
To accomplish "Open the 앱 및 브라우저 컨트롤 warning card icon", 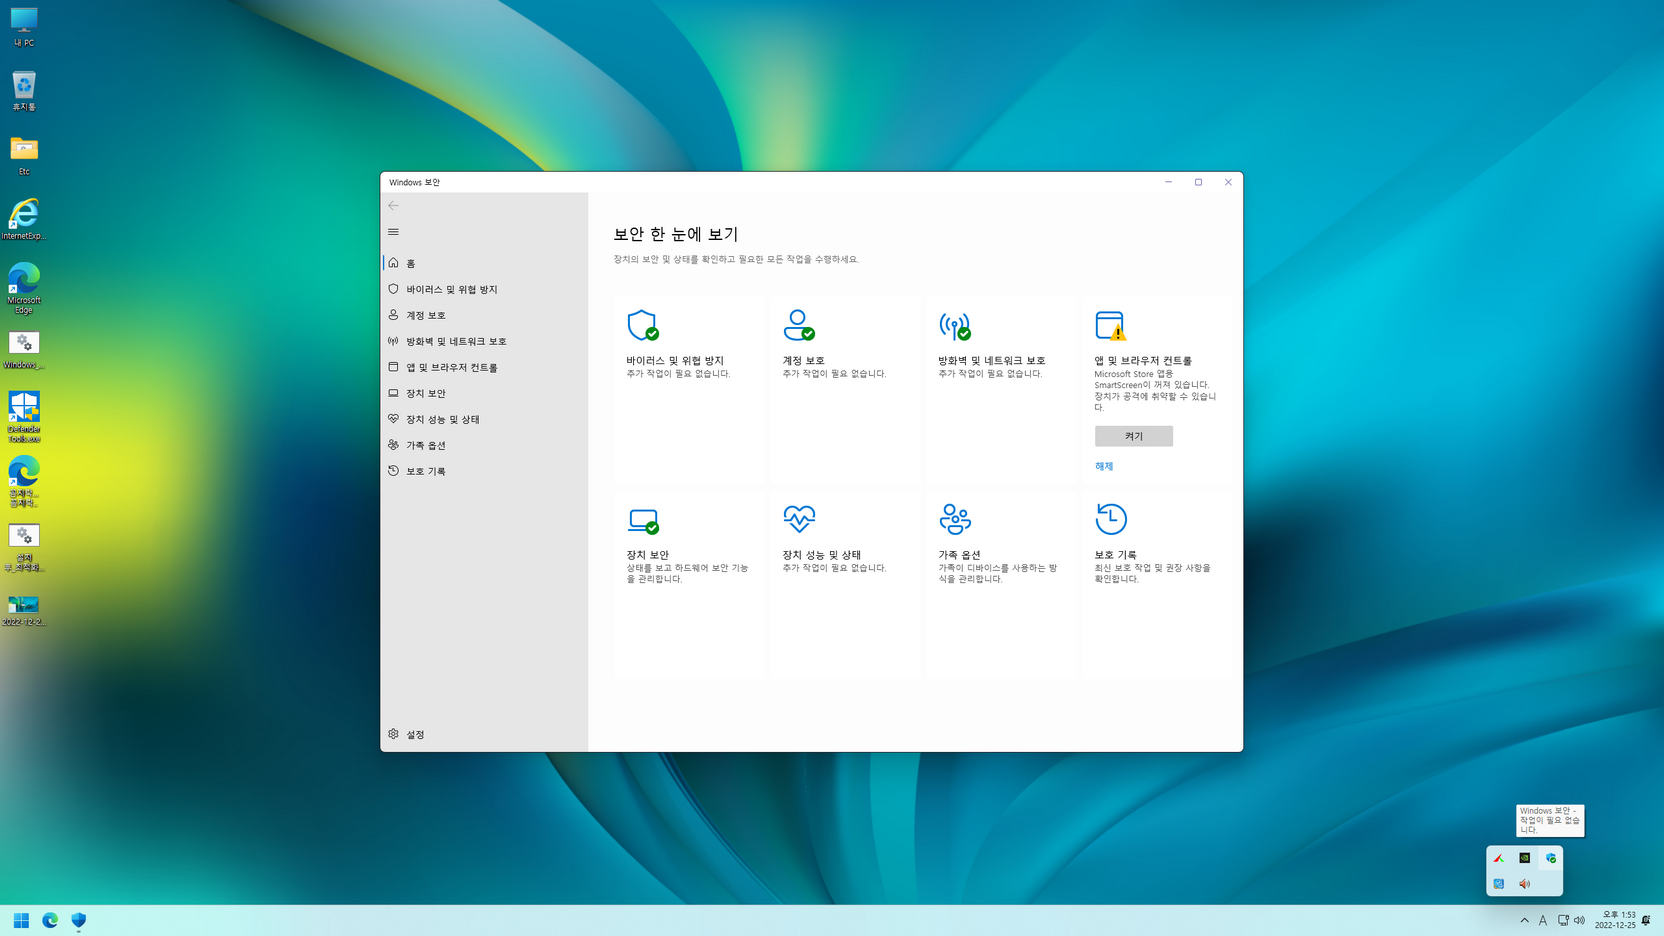I will (x=1110, y=325).
